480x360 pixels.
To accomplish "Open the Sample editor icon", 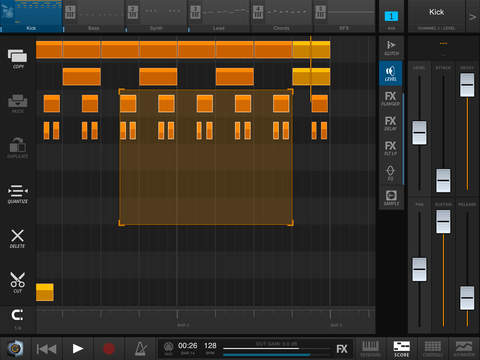I will pyautogui.click(x=391, y=198).
